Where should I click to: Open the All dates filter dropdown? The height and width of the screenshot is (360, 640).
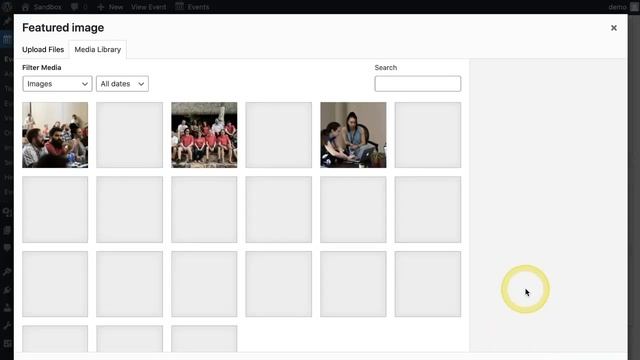coord(122,84)
